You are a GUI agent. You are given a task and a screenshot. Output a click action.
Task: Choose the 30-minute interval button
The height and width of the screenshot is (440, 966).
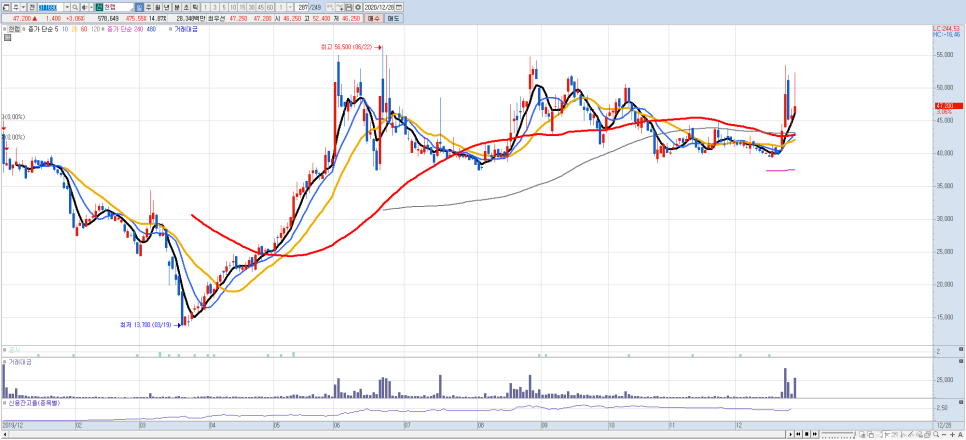(x=251, y=7)
